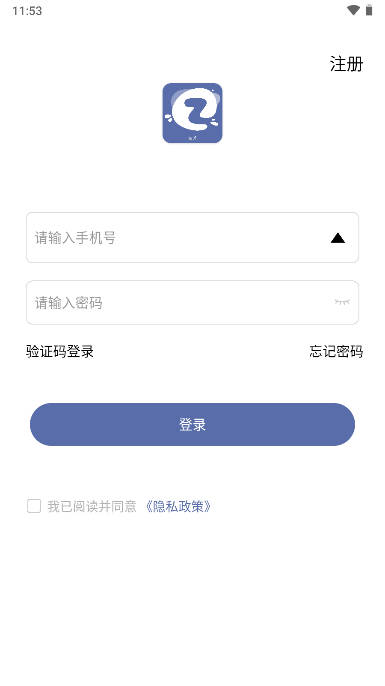This screenshot has width=385, height=686.
Task: Show password using the closed-eye icon
Action: pos(342,302)
